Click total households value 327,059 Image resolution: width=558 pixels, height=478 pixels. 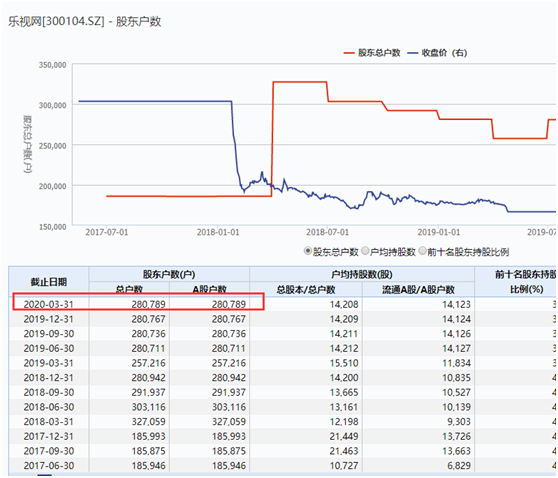tap(148, 421)
